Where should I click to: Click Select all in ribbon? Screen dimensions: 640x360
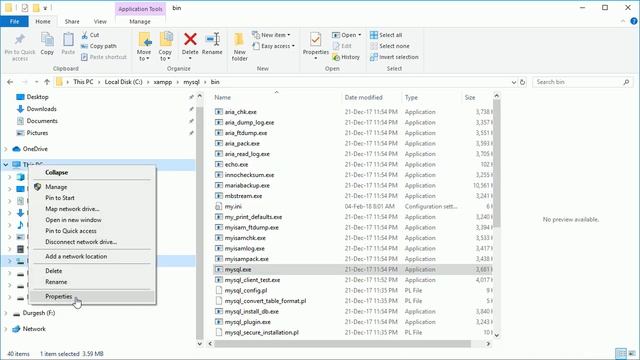tap(386, 35)
